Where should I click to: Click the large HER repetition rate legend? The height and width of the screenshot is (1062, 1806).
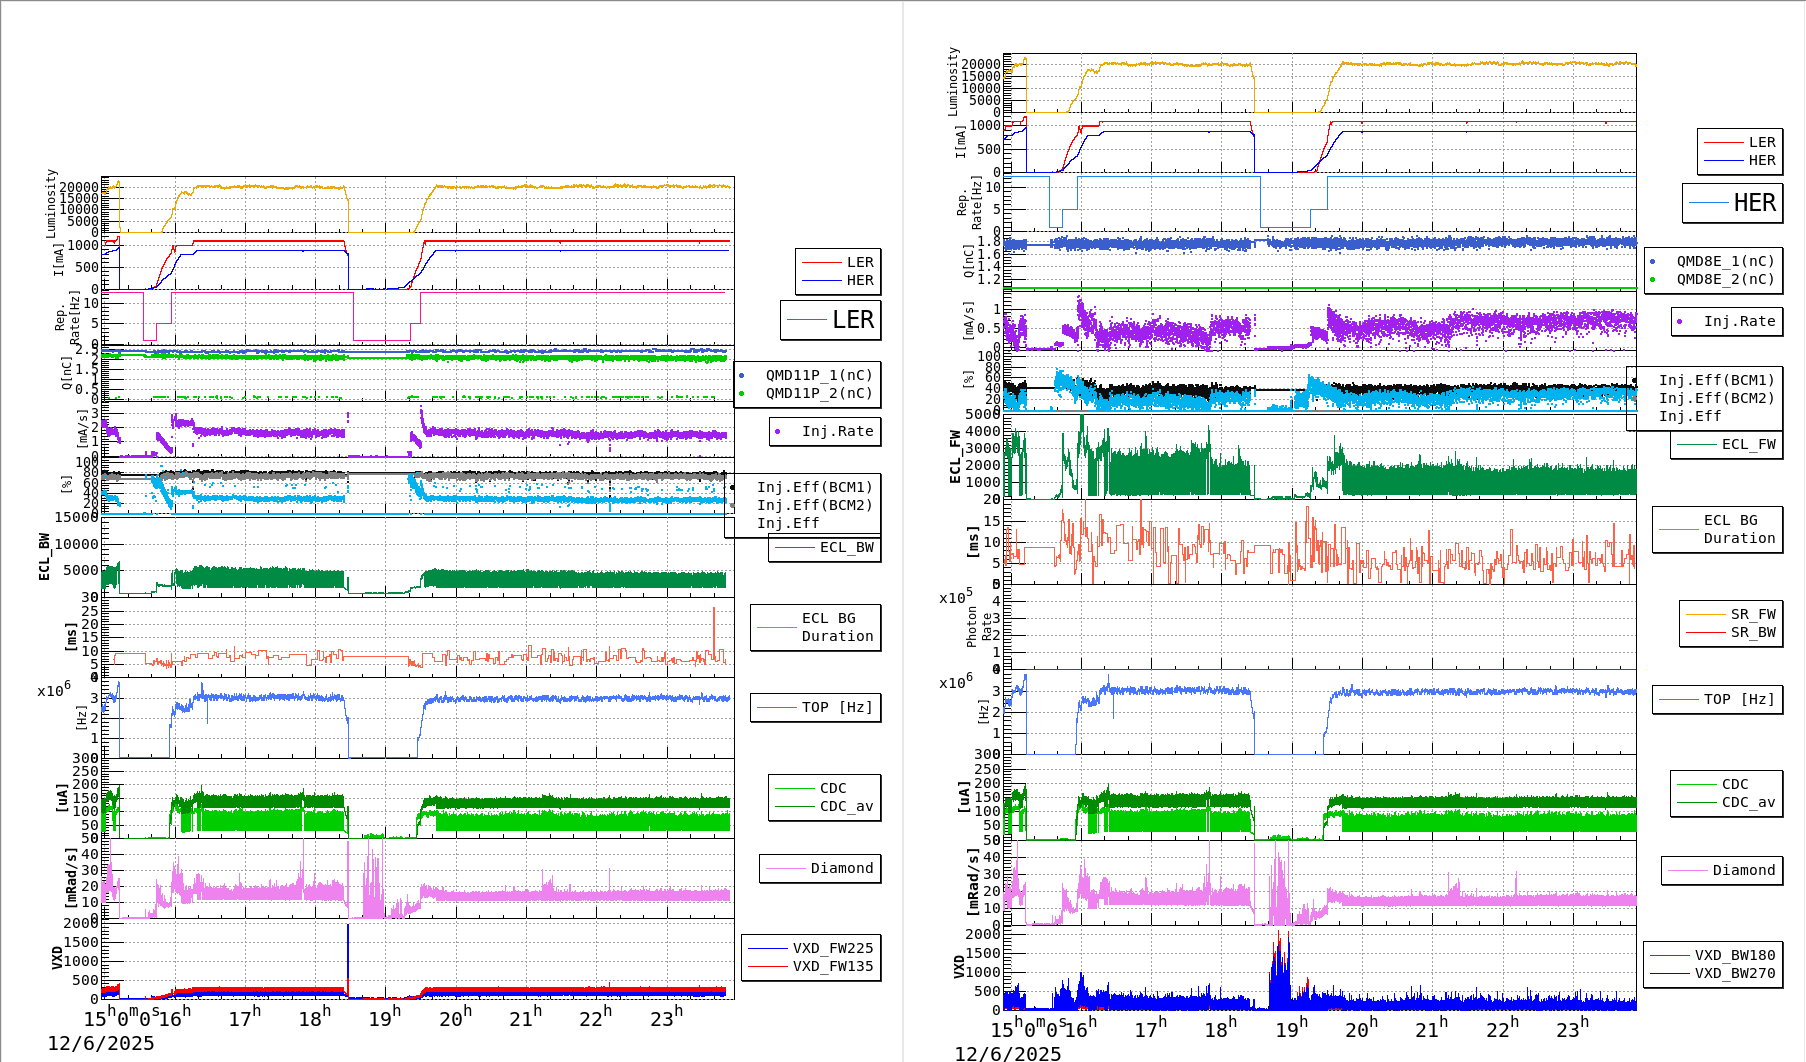pyautogui.click(x=1733, y=203)
